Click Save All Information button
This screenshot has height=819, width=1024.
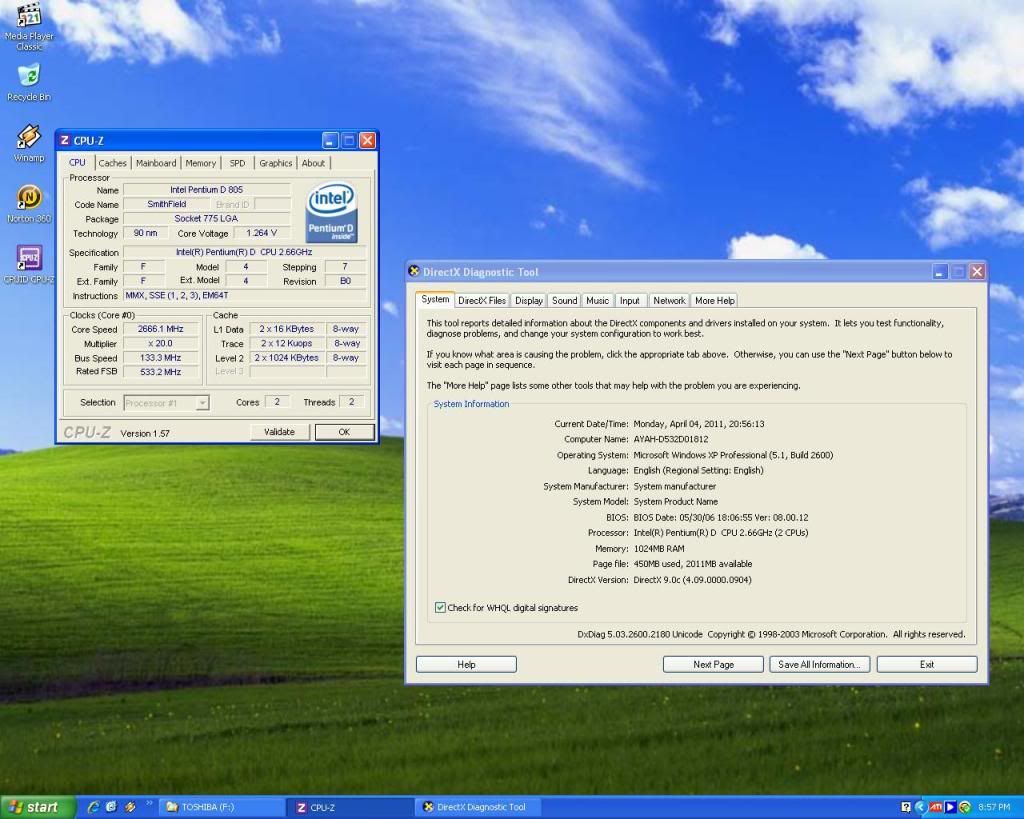(x=820, y=664)
